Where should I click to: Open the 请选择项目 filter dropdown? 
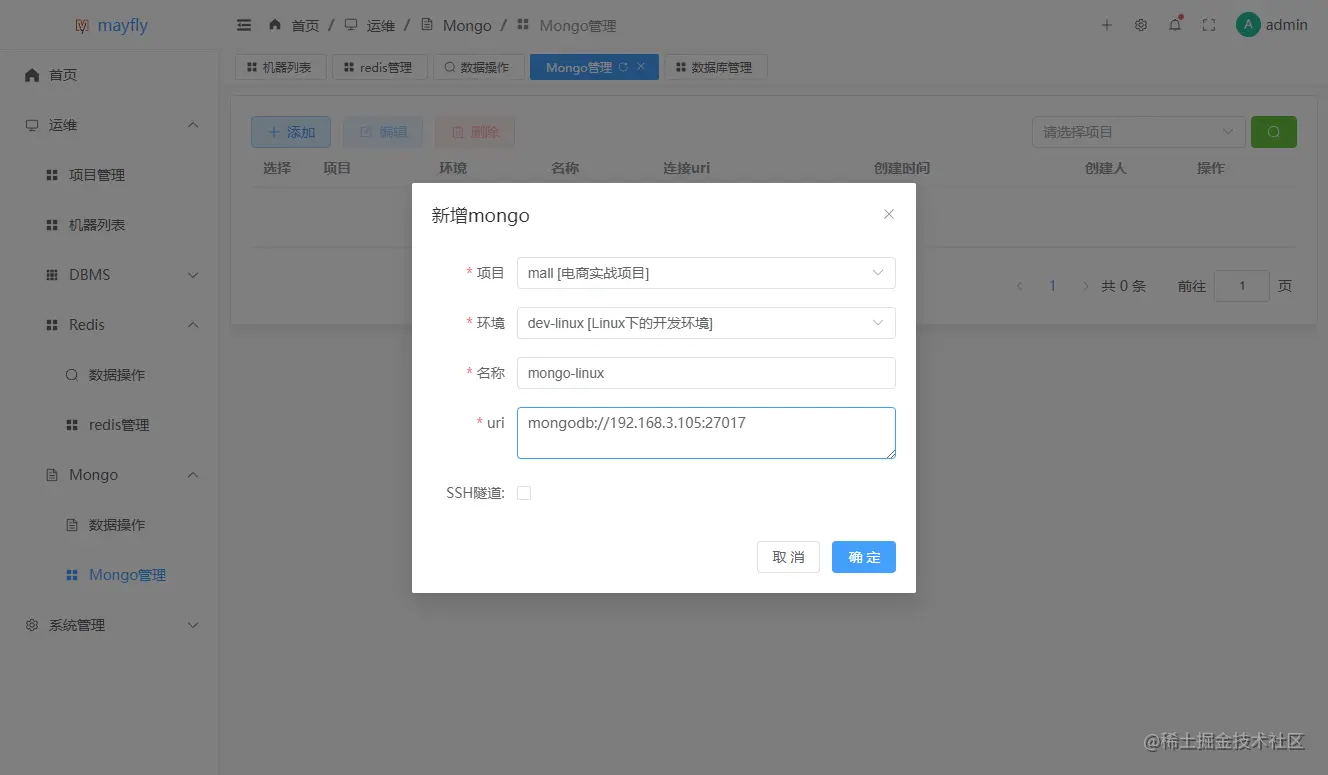tap(1139, 132)
